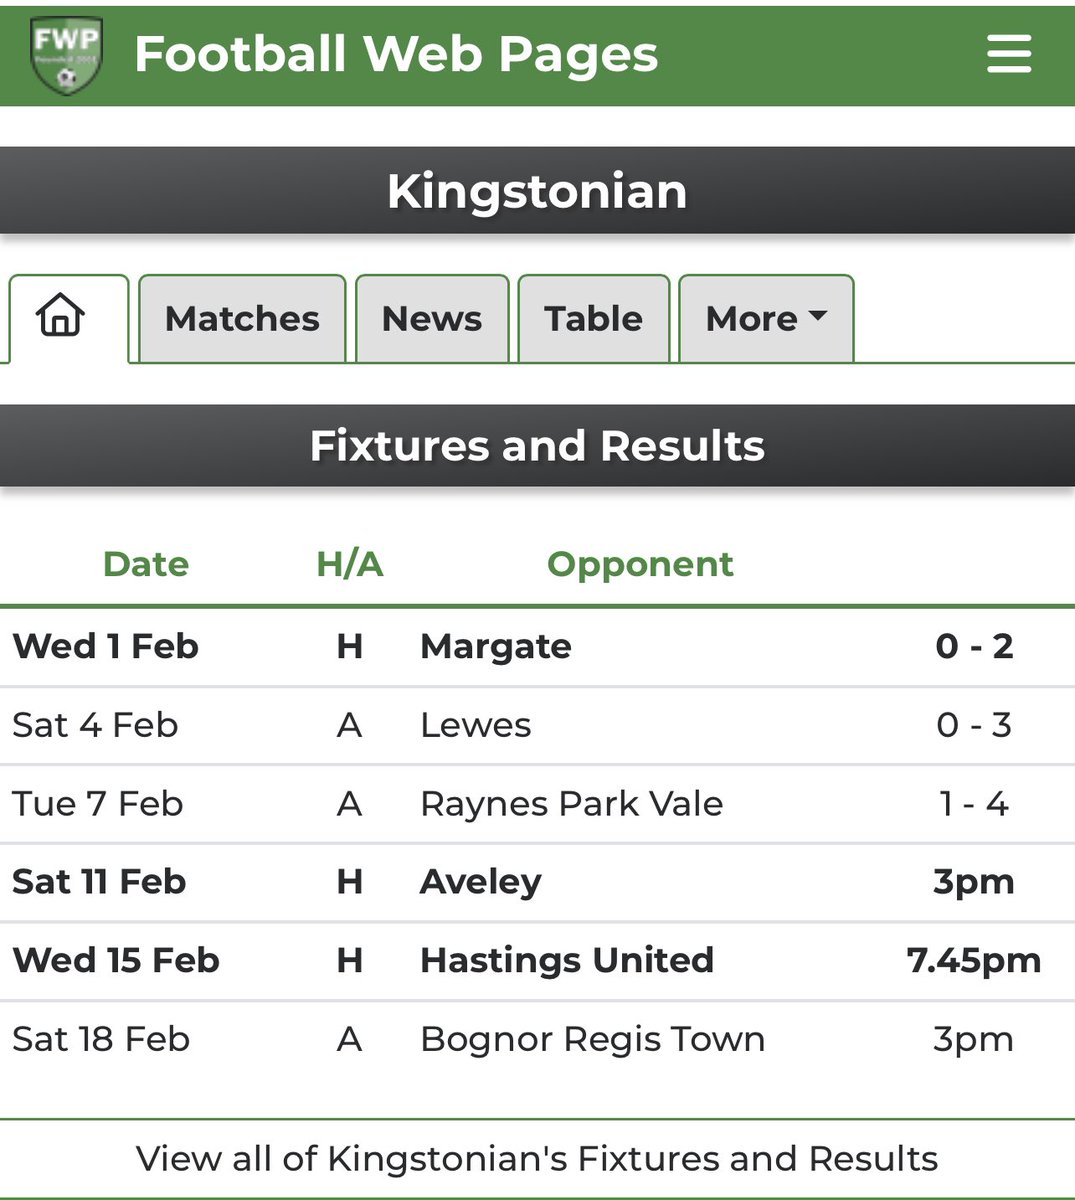Open the Raynes Park Vale result

point(537,804)
